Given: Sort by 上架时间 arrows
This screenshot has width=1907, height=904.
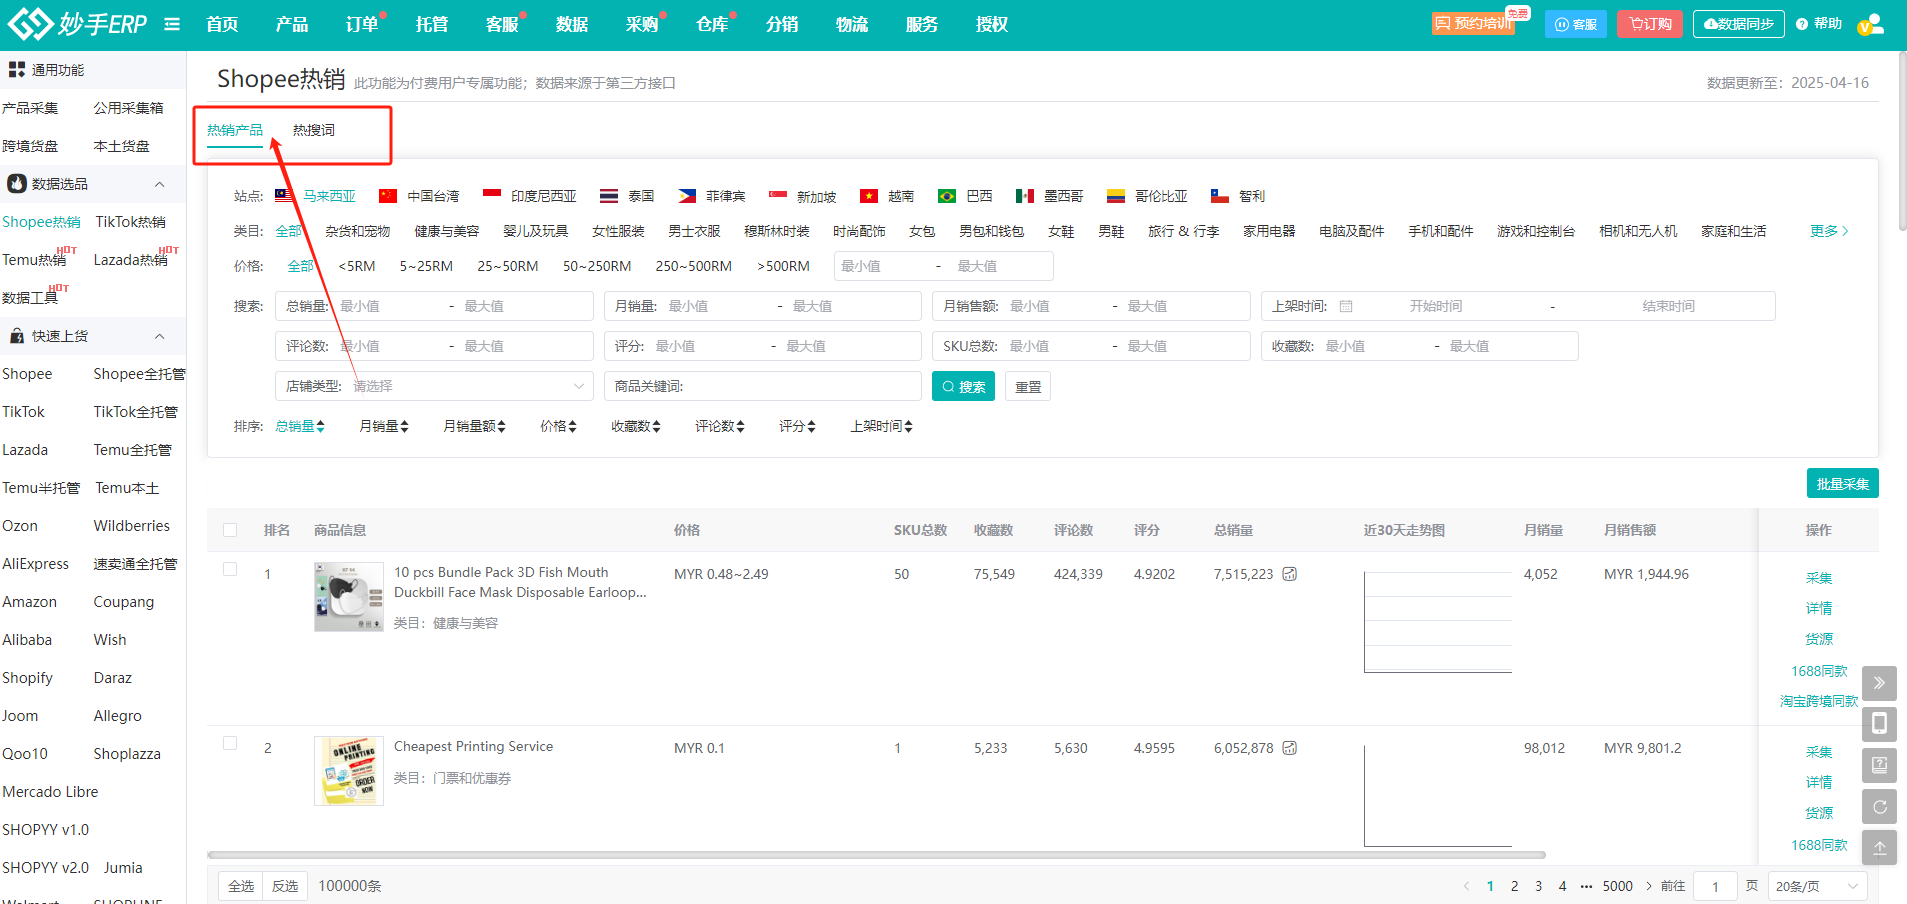Looking at the screenshot, I should (908, 427).
